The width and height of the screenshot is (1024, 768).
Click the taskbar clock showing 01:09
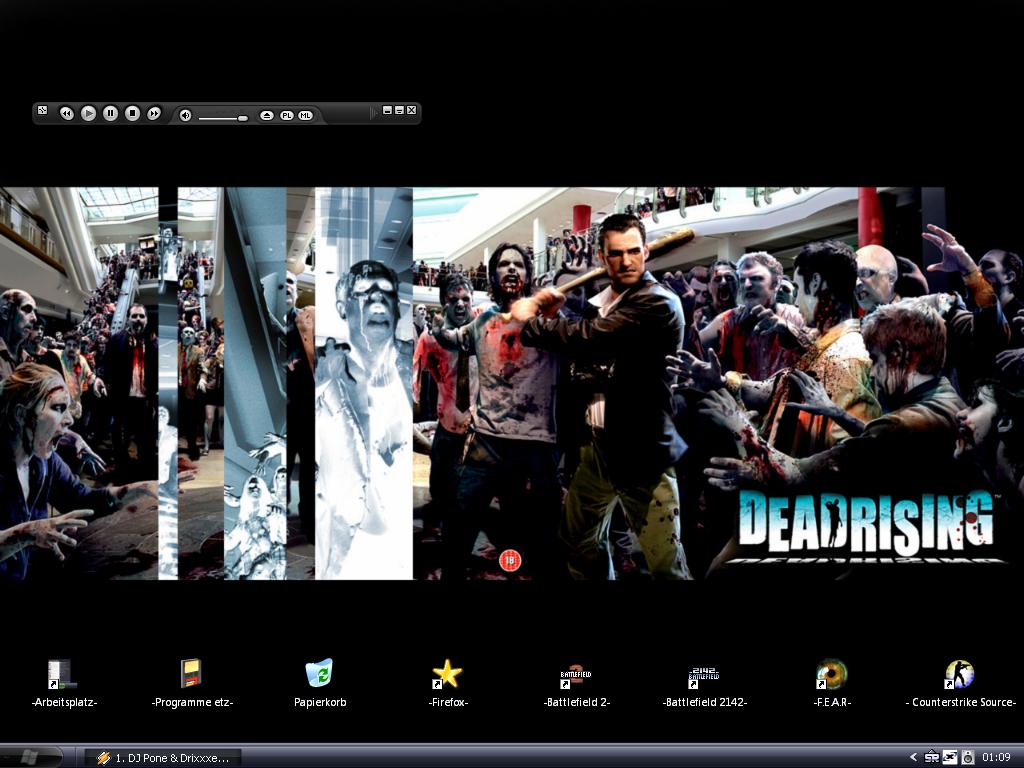pos(997,758)
